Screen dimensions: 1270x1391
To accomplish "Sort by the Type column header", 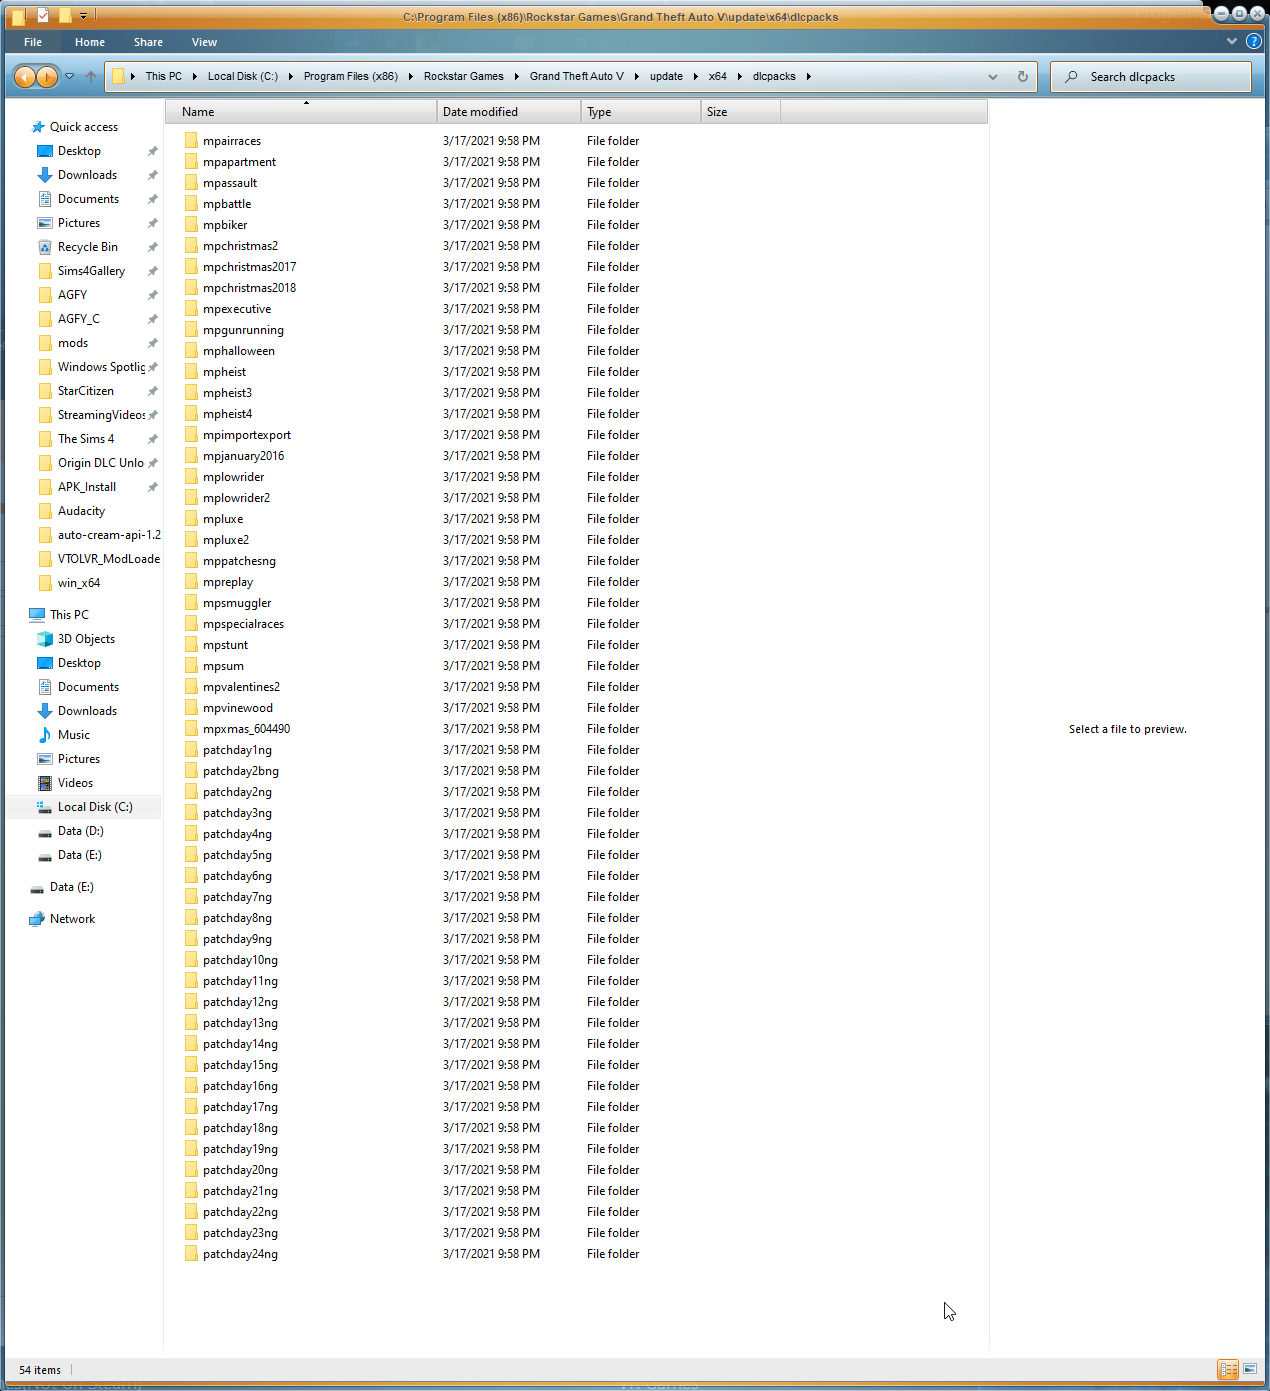I will (641, 112).
